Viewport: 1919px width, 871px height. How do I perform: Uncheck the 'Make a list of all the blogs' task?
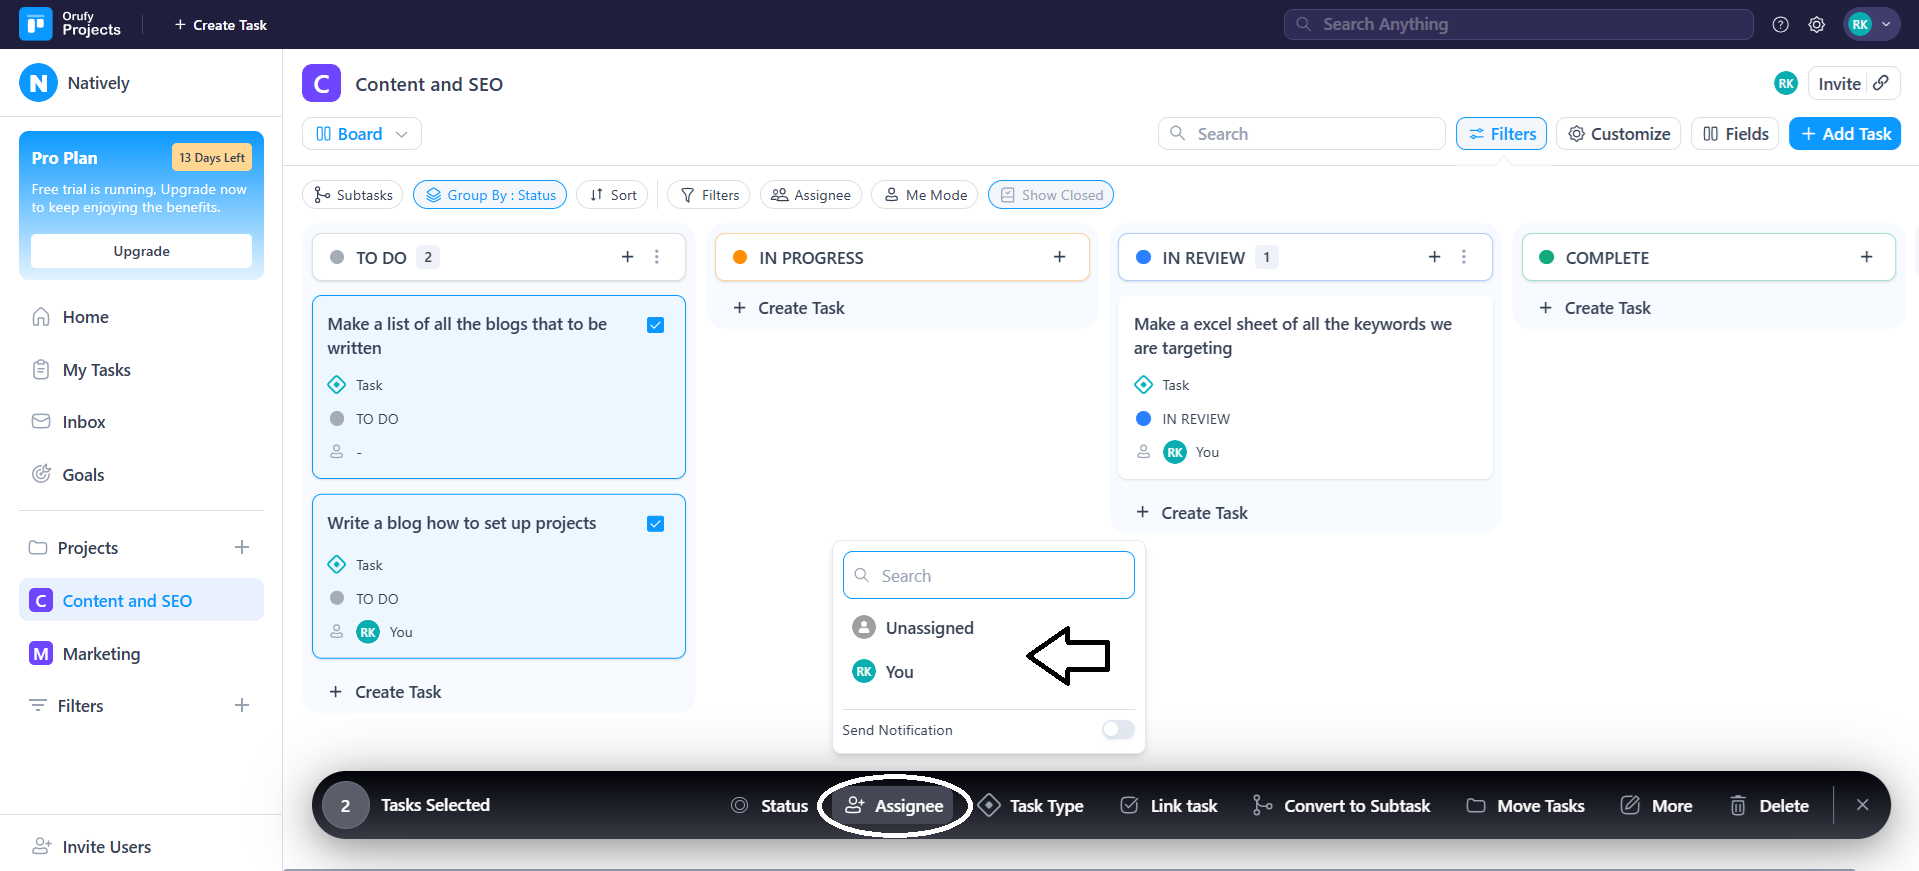point(656,325)
